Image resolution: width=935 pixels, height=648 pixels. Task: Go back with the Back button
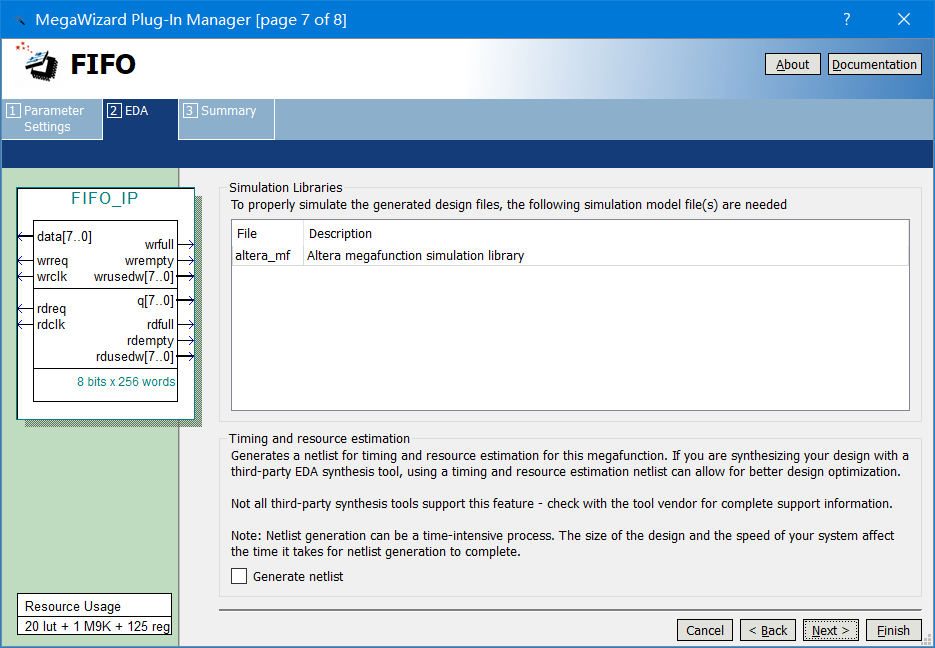pyautogui.click(x=768, y=630)
